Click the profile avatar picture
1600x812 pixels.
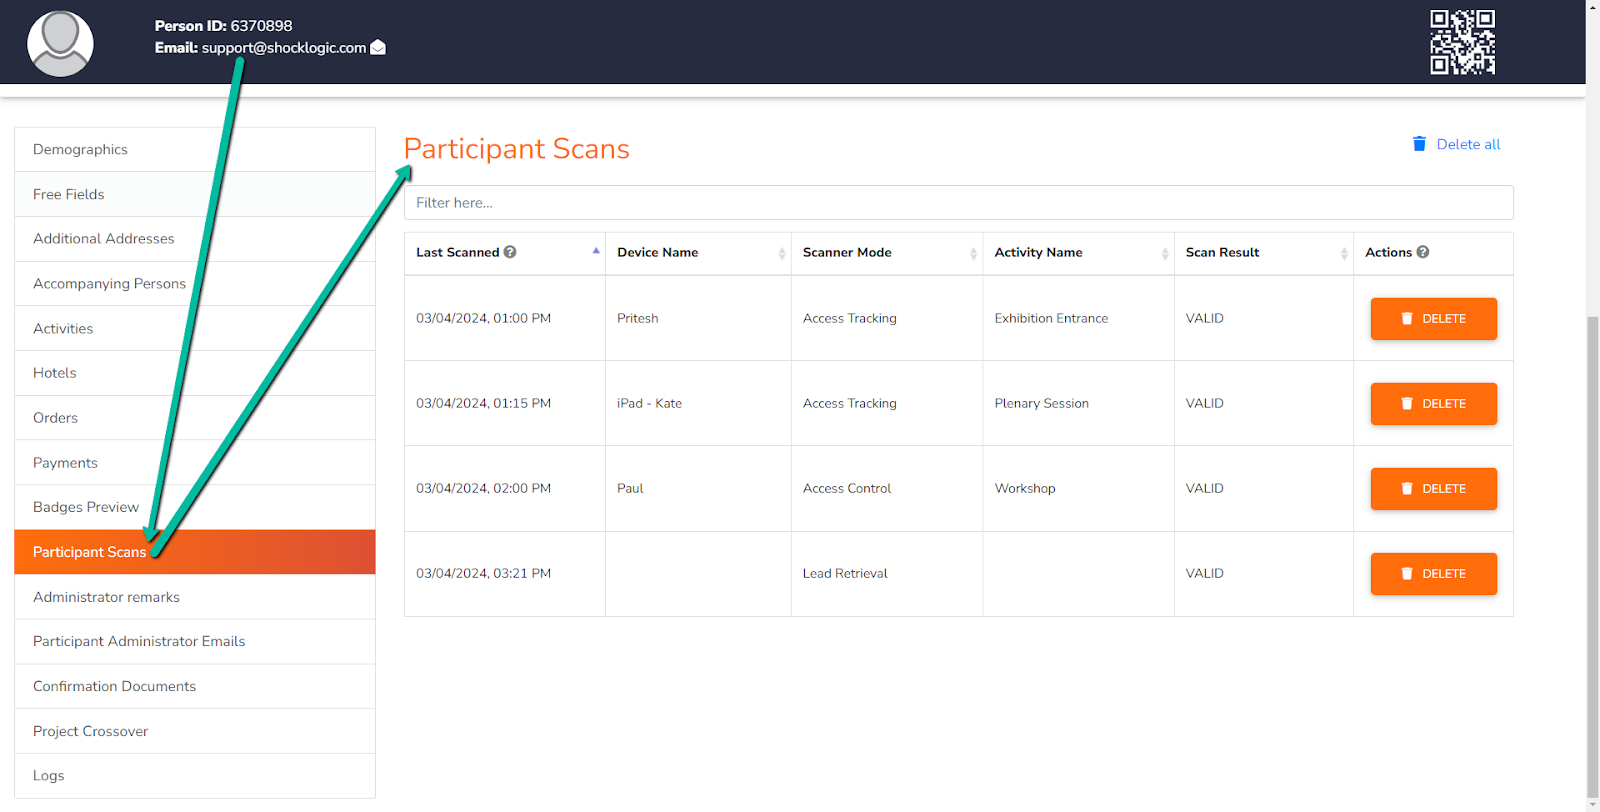[60, 44]
